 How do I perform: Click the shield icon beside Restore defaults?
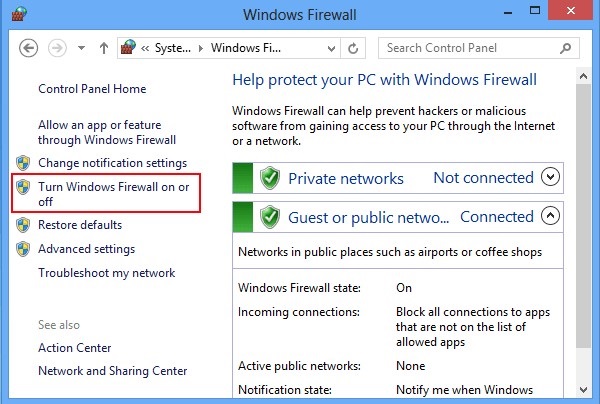tap(23, 225)
